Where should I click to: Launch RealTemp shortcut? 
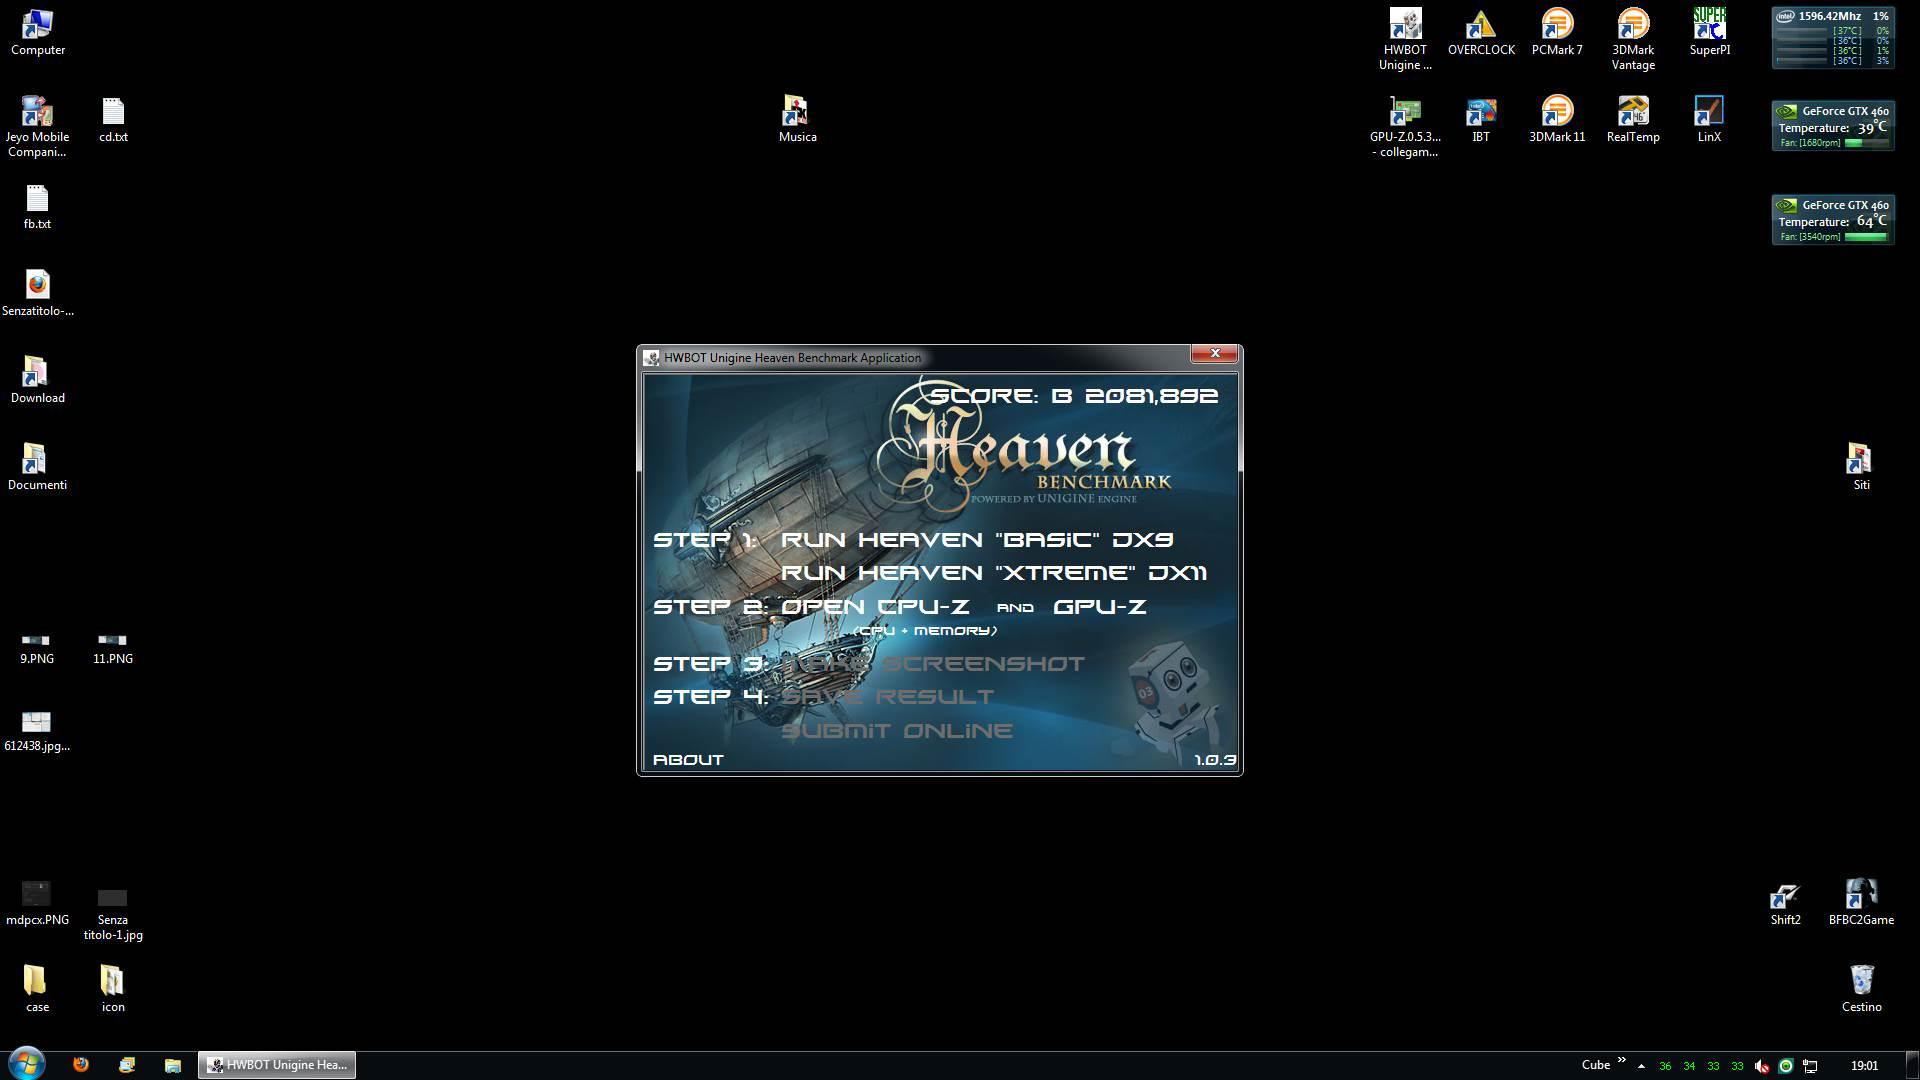point(1633,119)
